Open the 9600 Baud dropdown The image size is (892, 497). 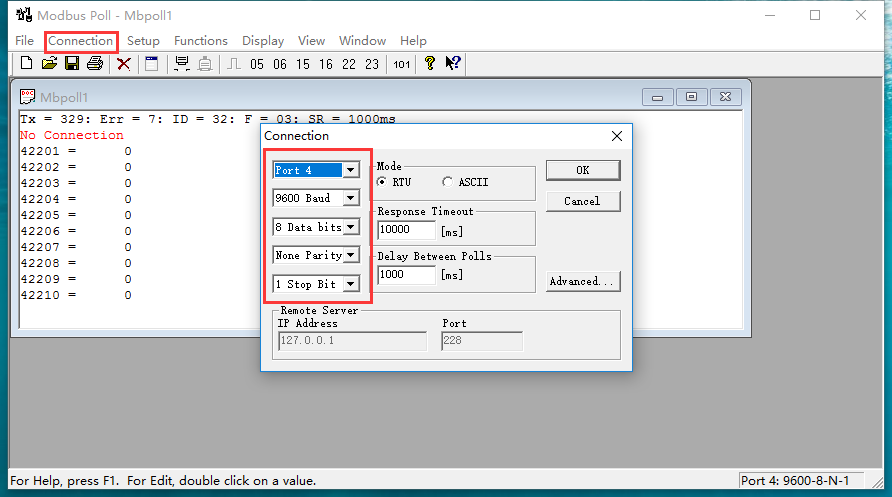(351, 198)
